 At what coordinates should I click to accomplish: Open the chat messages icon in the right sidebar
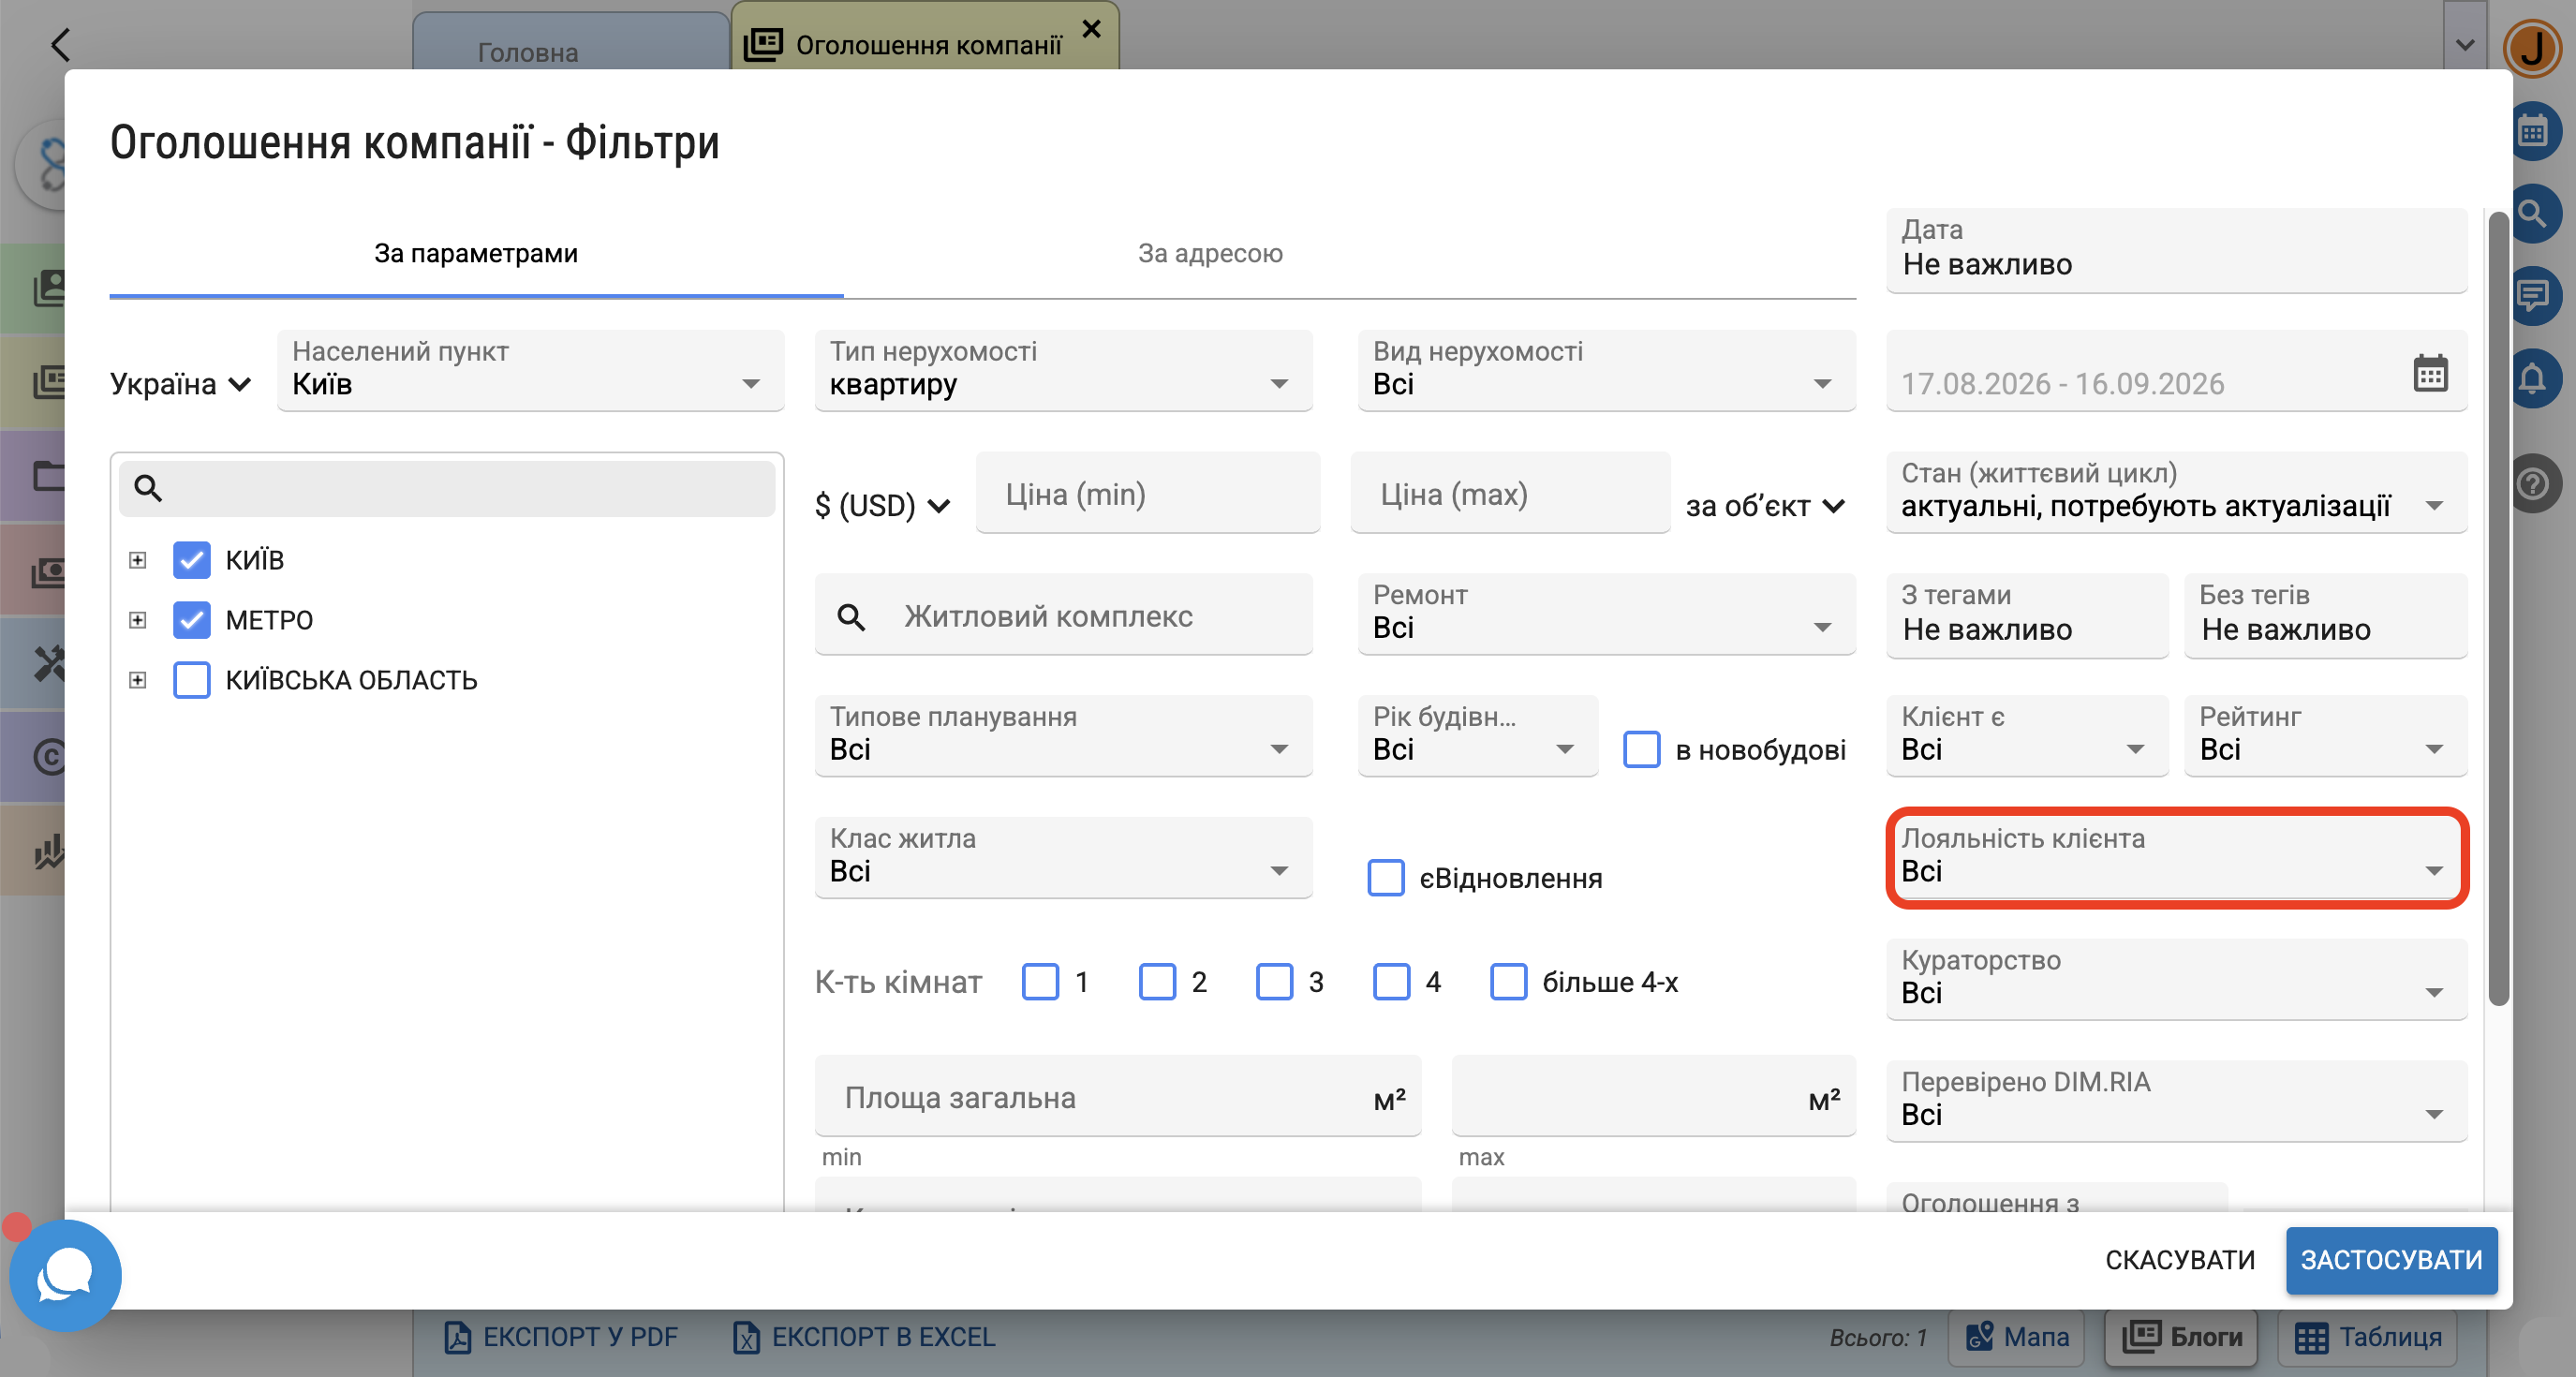tap(2533, 296)
